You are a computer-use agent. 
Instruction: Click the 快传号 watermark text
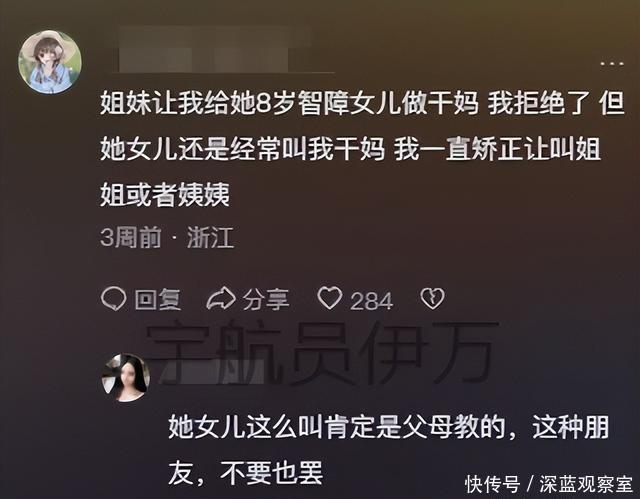[493, 484]
